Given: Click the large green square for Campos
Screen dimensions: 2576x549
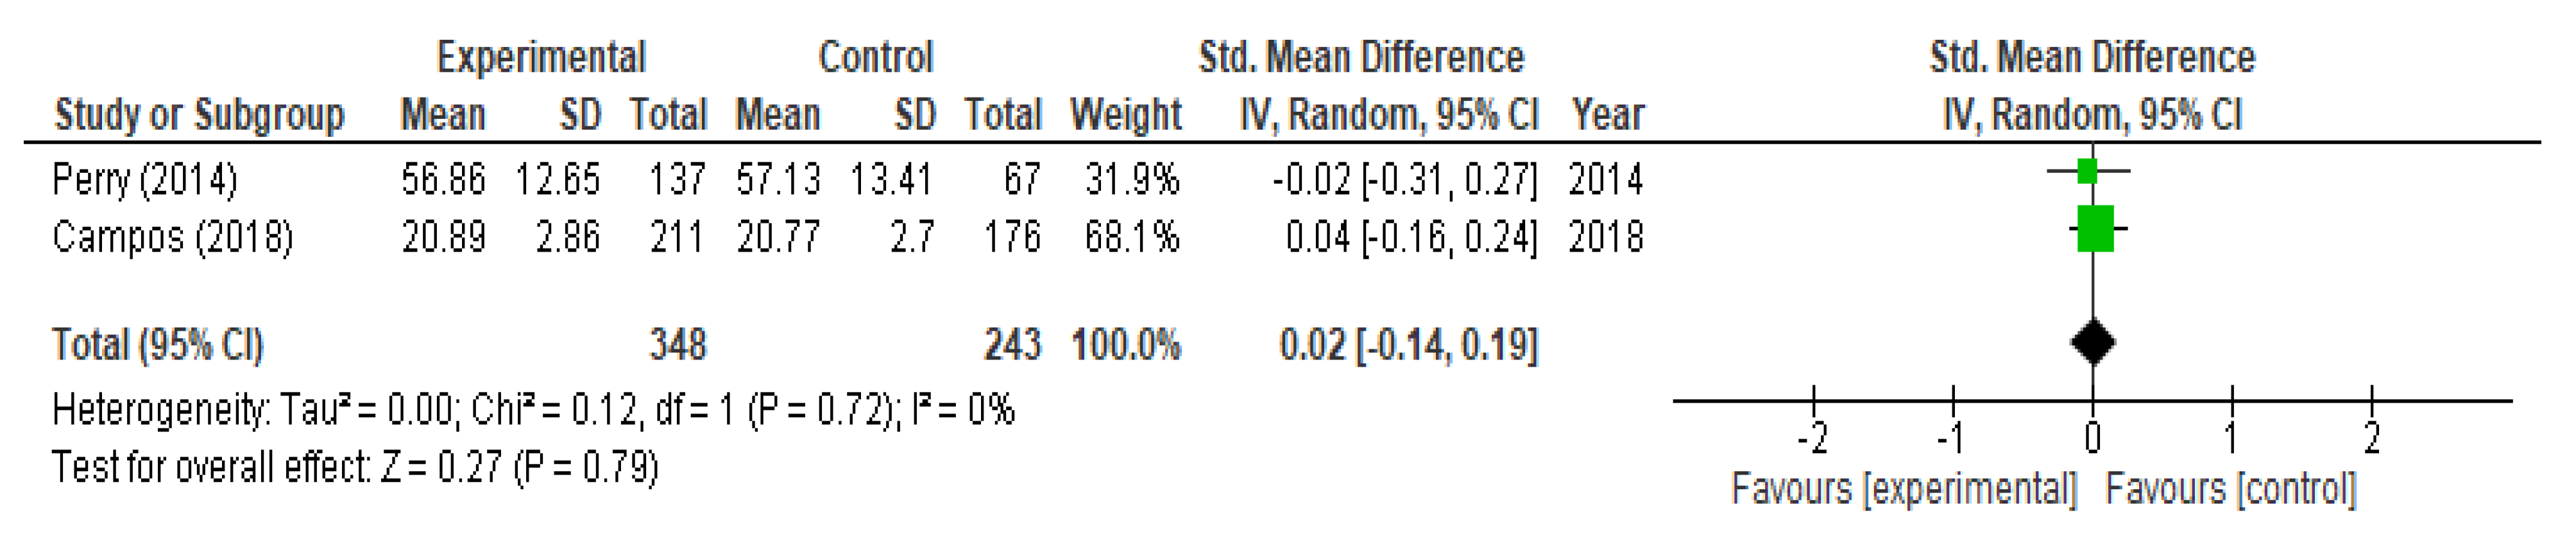Looking at the screenshot, I should (x=2095, y=229).
